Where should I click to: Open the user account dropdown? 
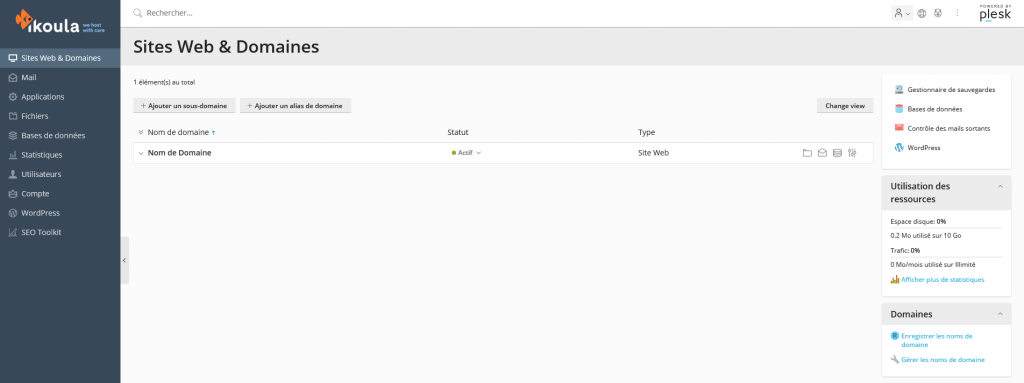pos(902,13)
